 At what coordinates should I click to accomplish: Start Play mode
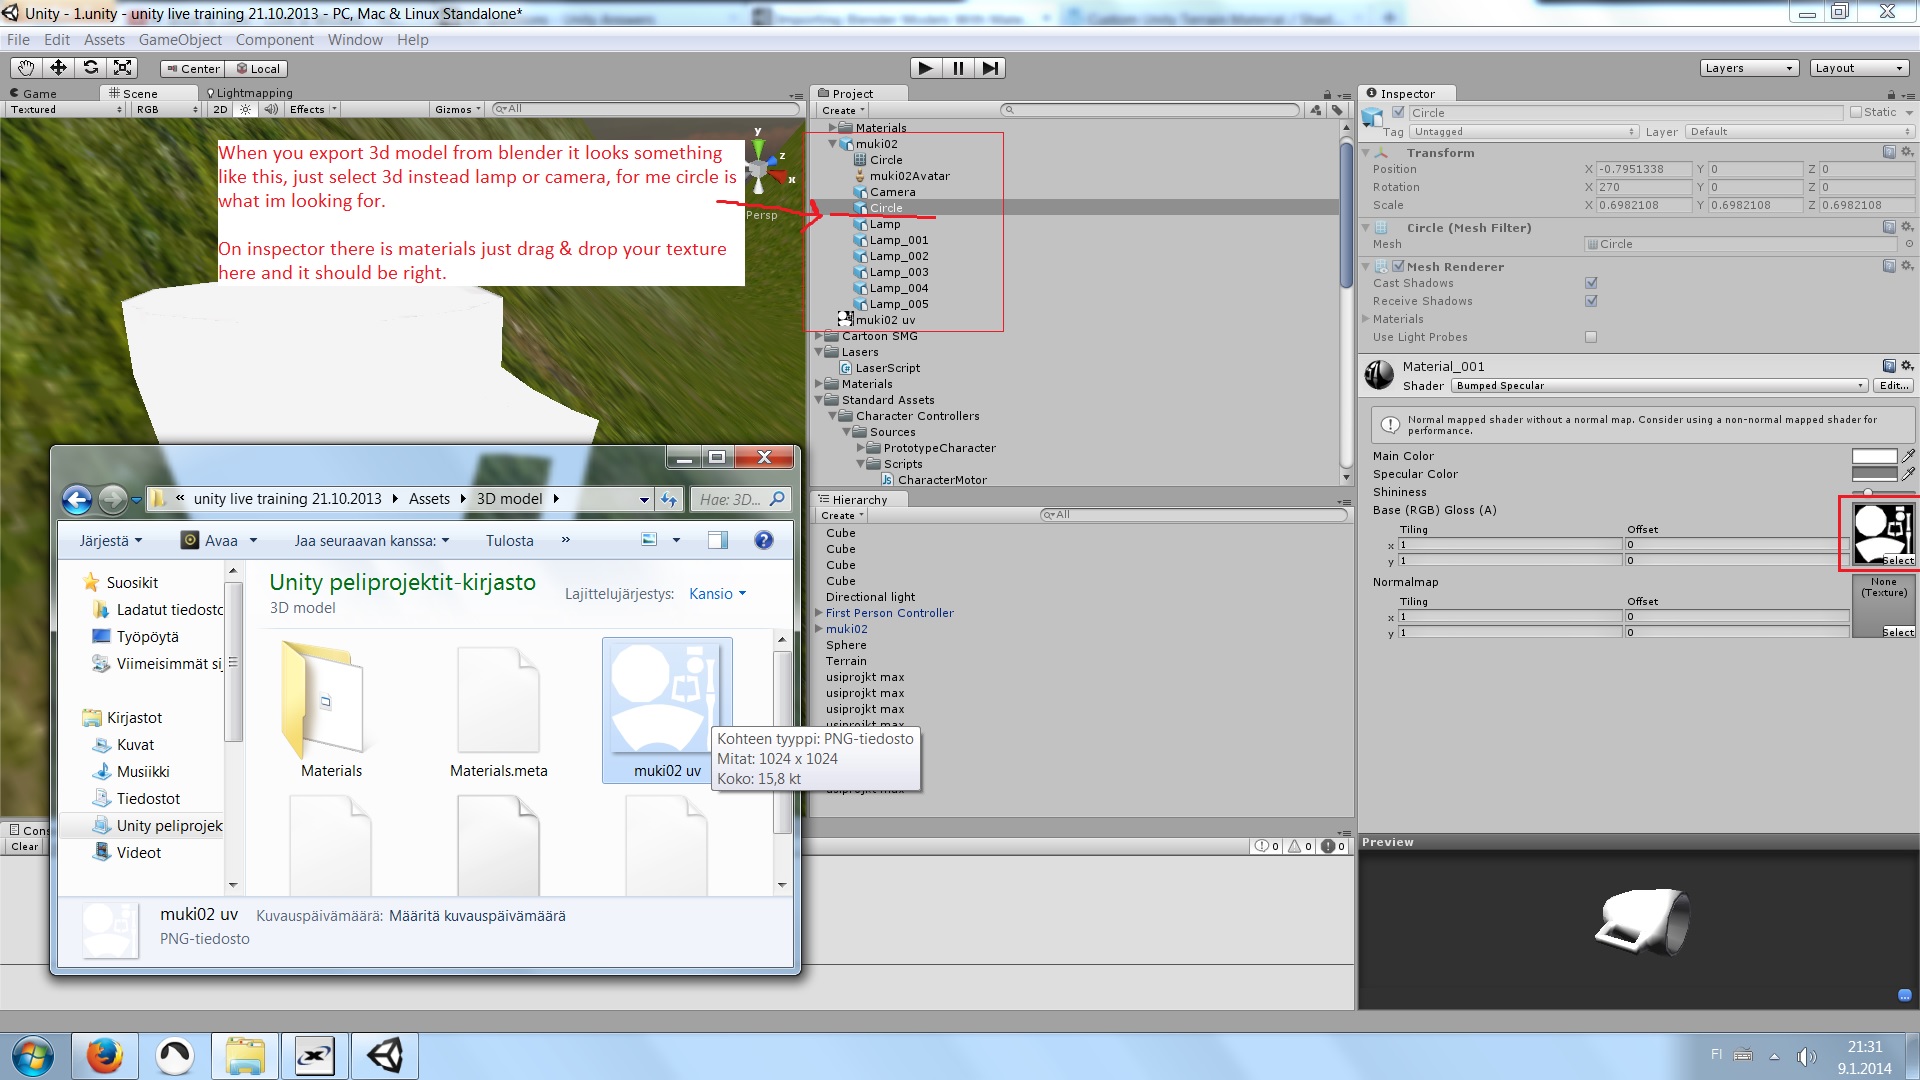(x=926, y=68)
